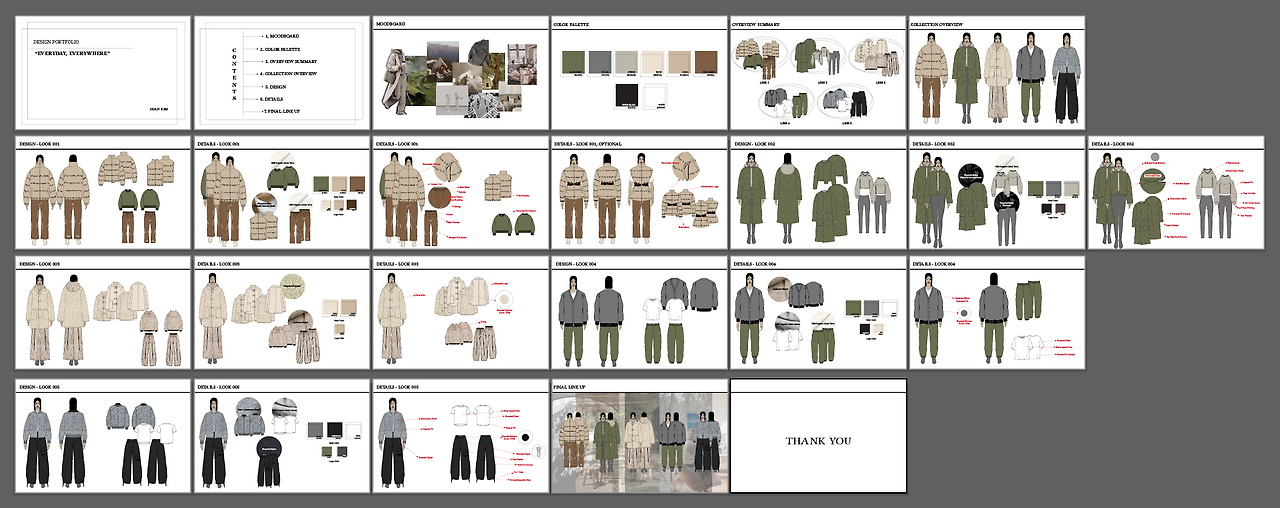Select the Collection Overview artboard

click(x=996, y=71)
